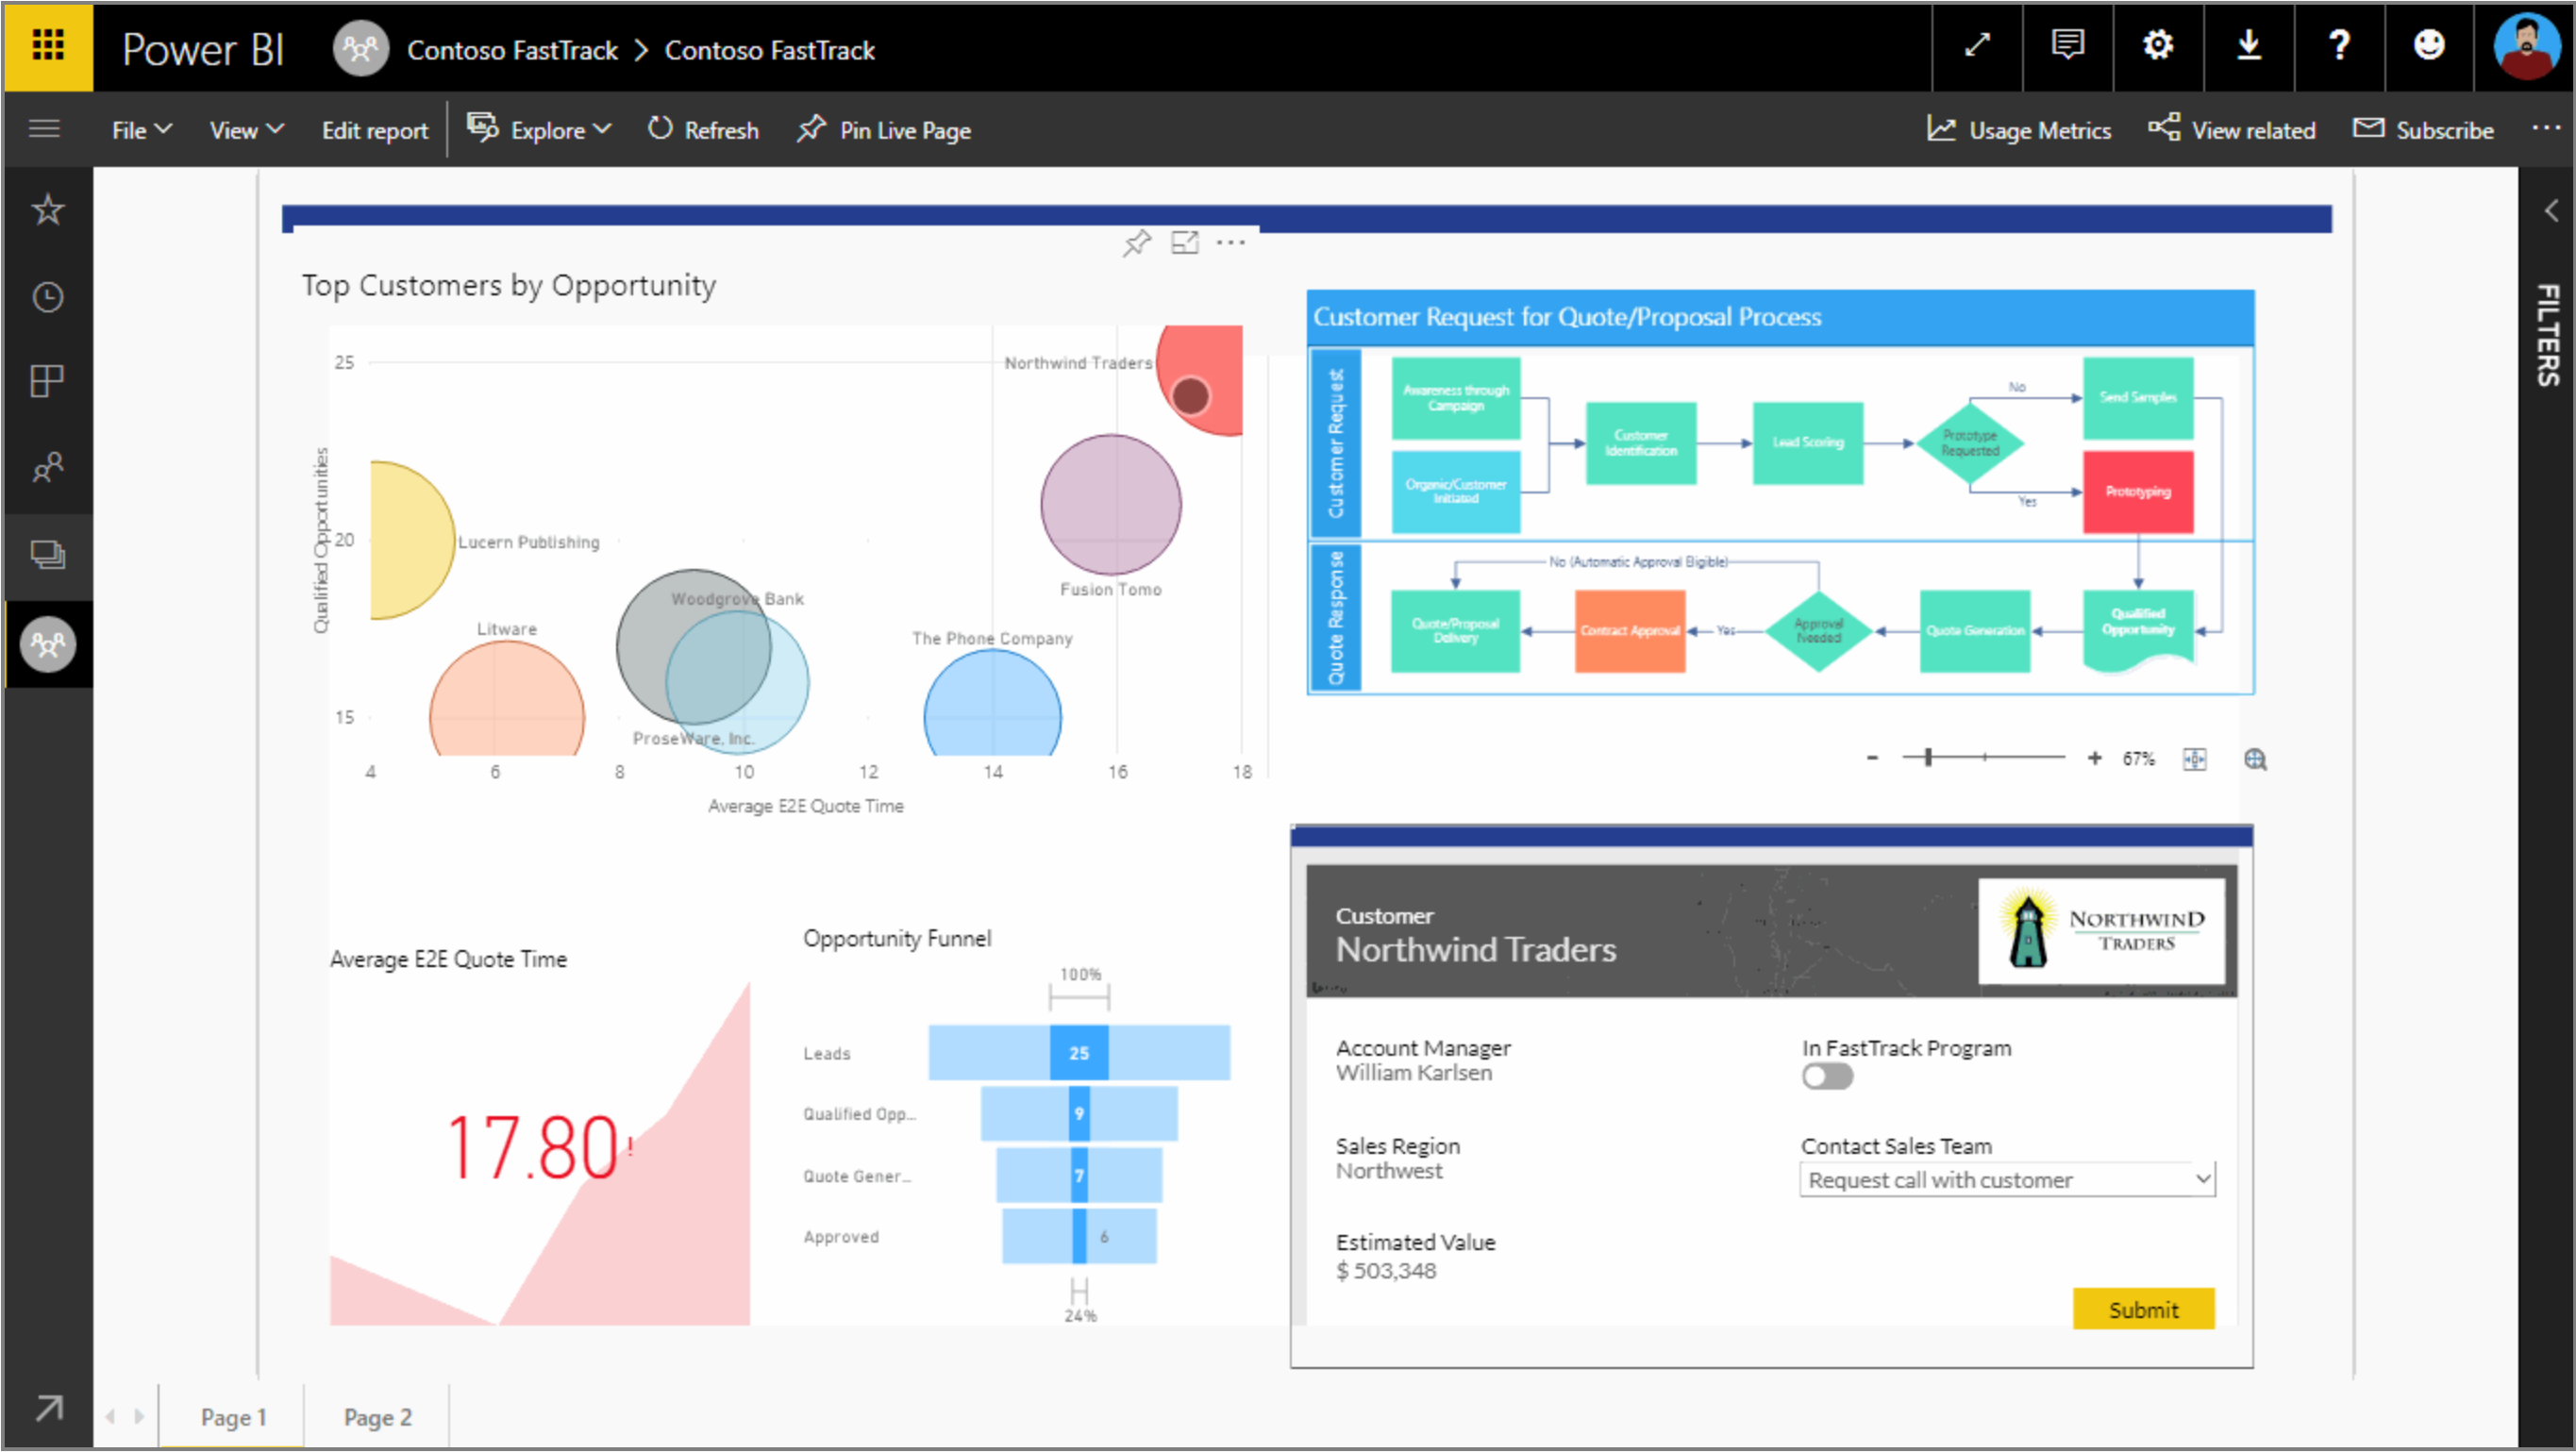Viewport: 2576px width, 1452px height.
Task: Click Subscribe
Action: tap(2424, 130)
